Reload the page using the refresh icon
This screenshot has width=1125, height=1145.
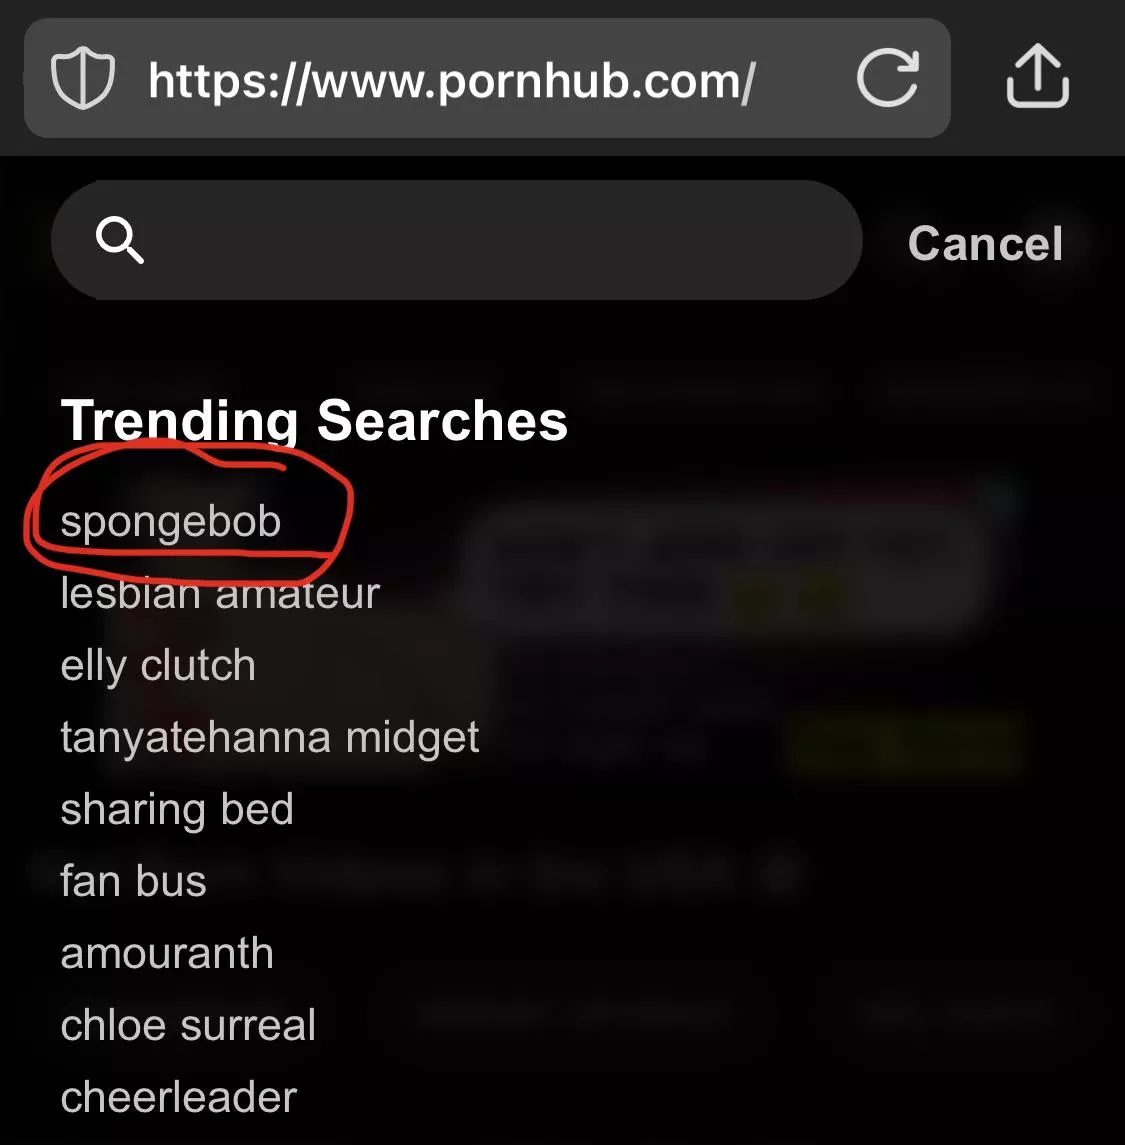point(889,79)
